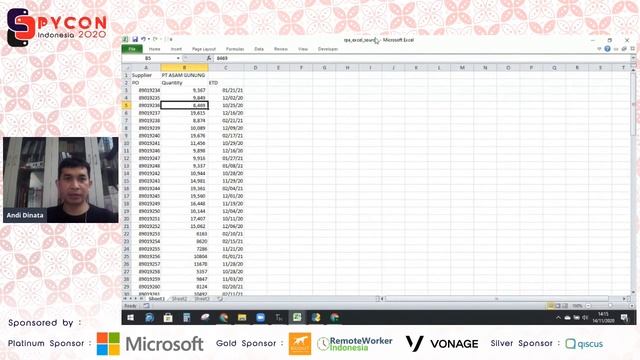Click the 'Quantity' header cell
640x360 pixels.
184,83
